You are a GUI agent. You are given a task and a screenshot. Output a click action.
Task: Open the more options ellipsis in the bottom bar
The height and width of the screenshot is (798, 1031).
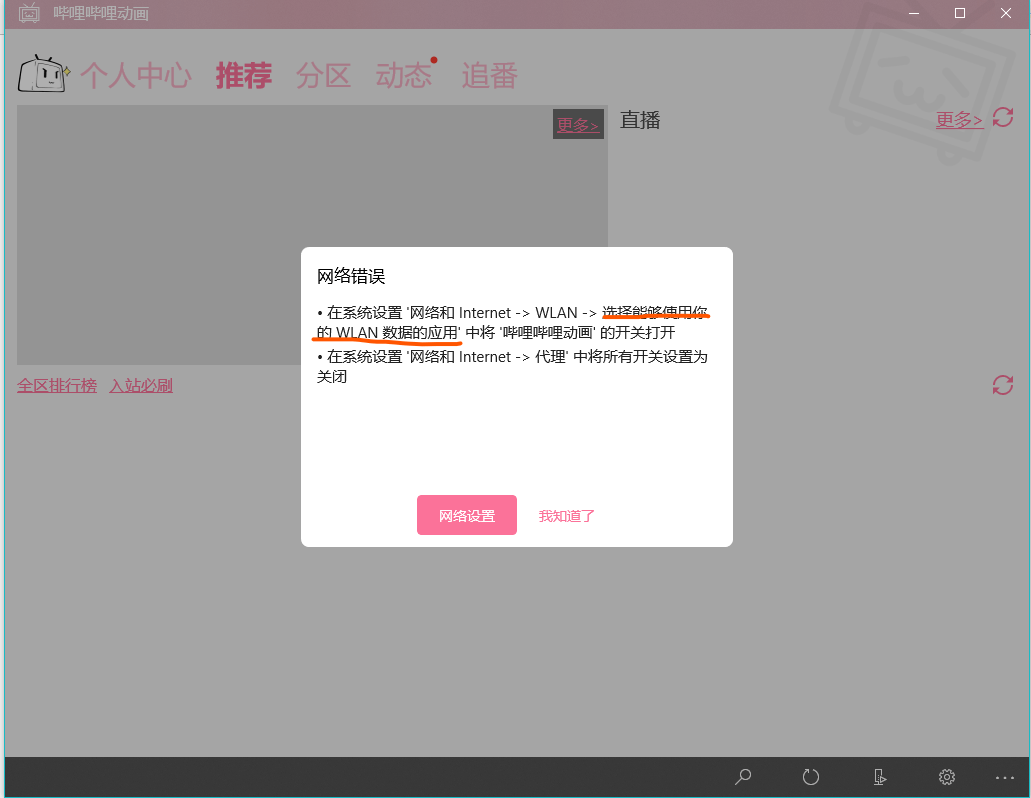pos(1005,778)
